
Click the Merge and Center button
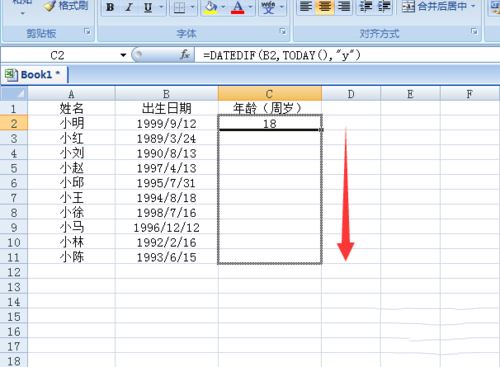point(434,6)
